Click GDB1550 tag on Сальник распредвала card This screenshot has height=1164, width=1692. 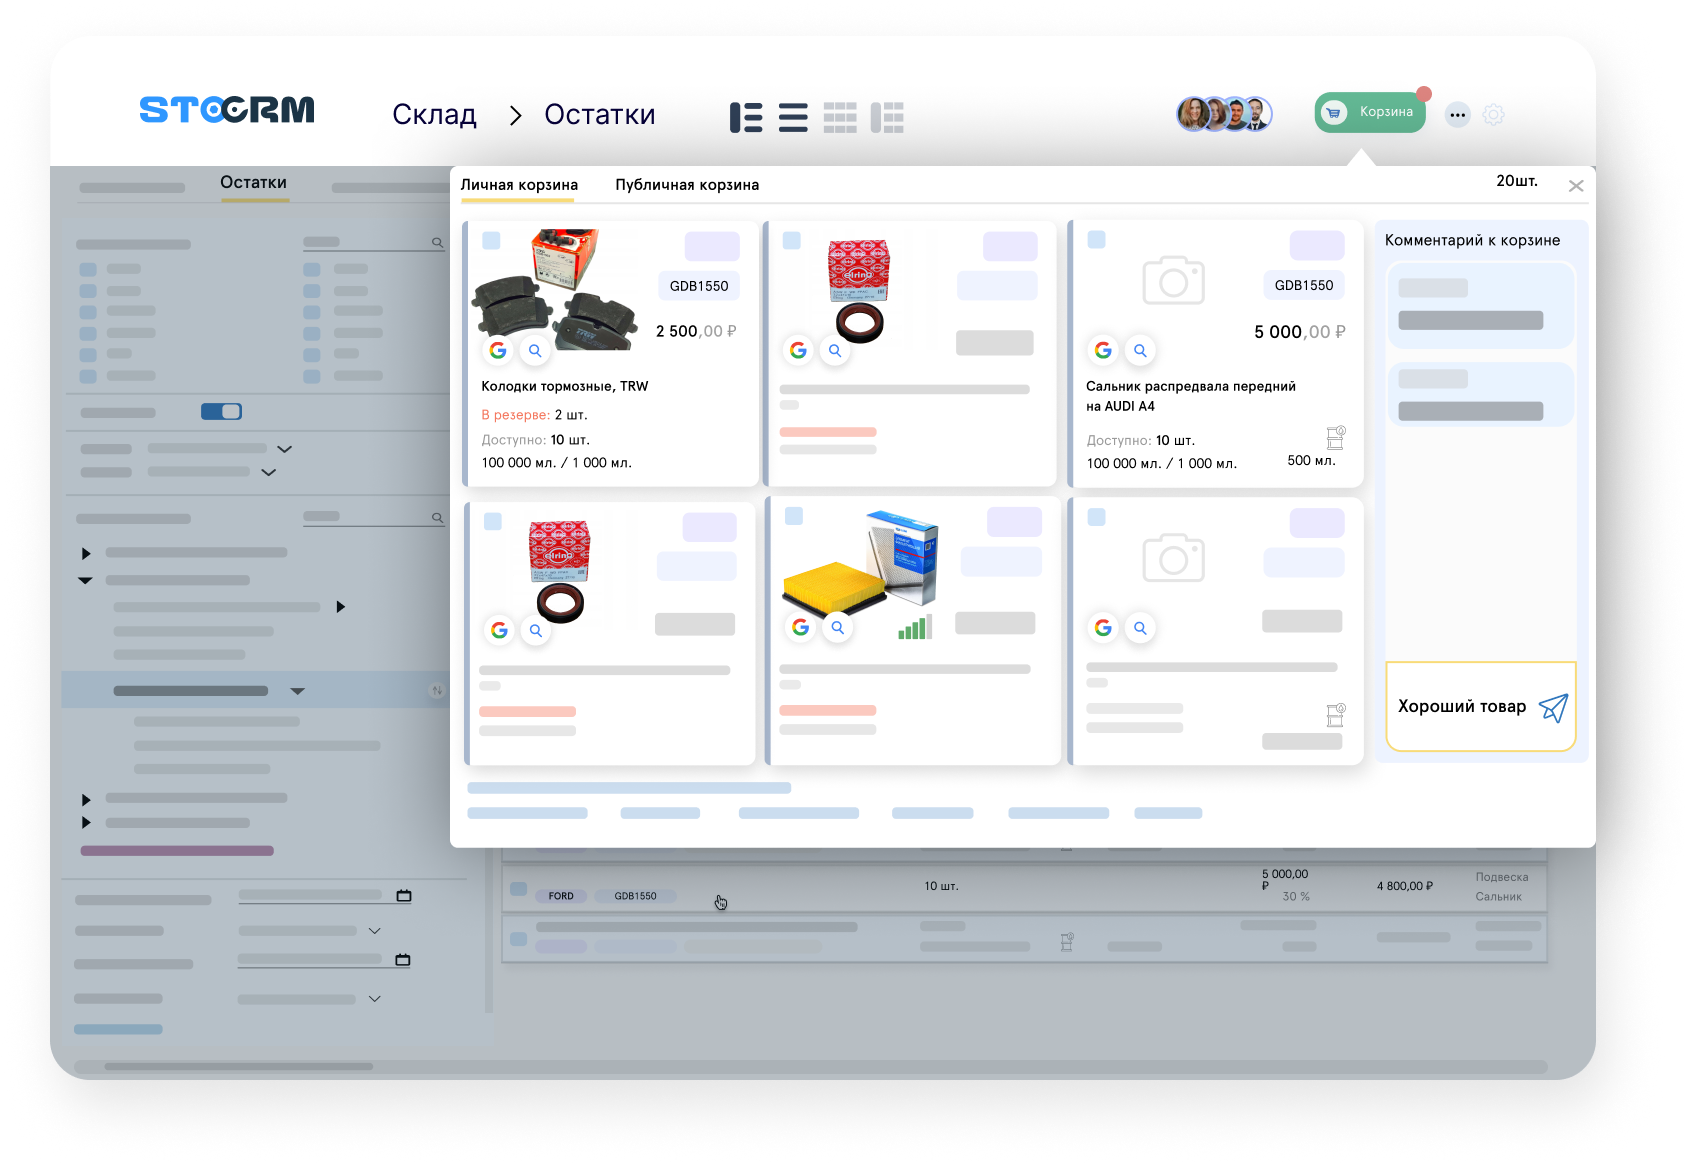click(1304, 285)
